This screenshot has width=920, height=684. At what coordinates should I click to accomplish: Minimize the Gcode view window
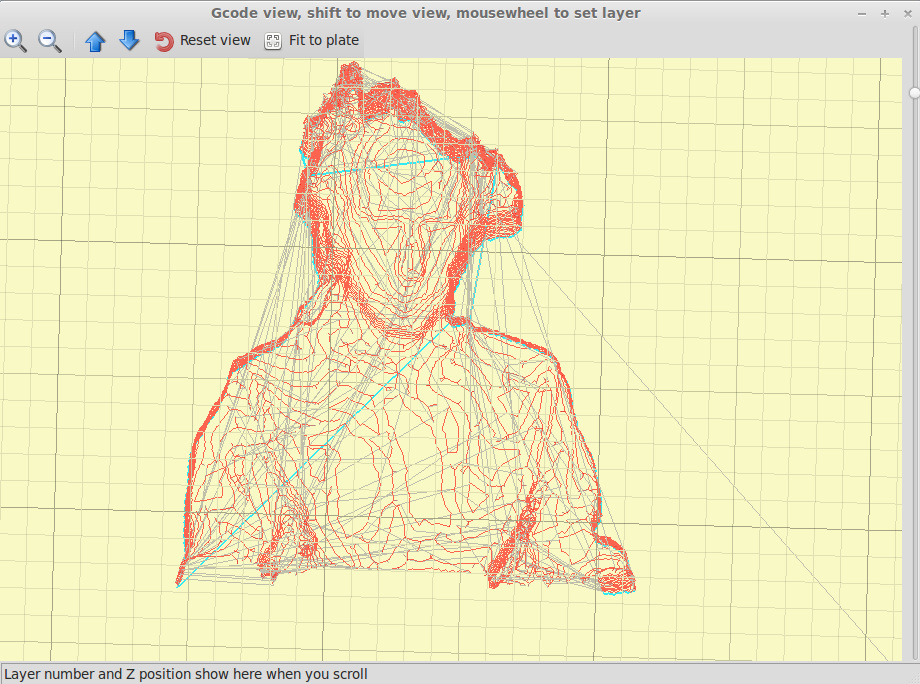863,13
